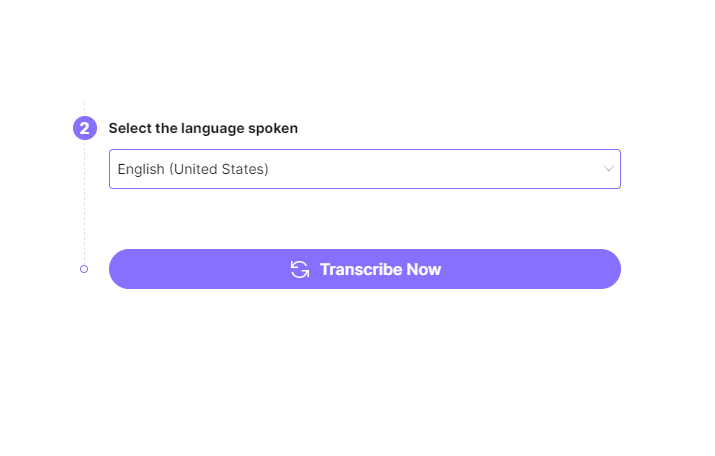Click the down arrow at the language field's right edge

click(x=608, y=169)
